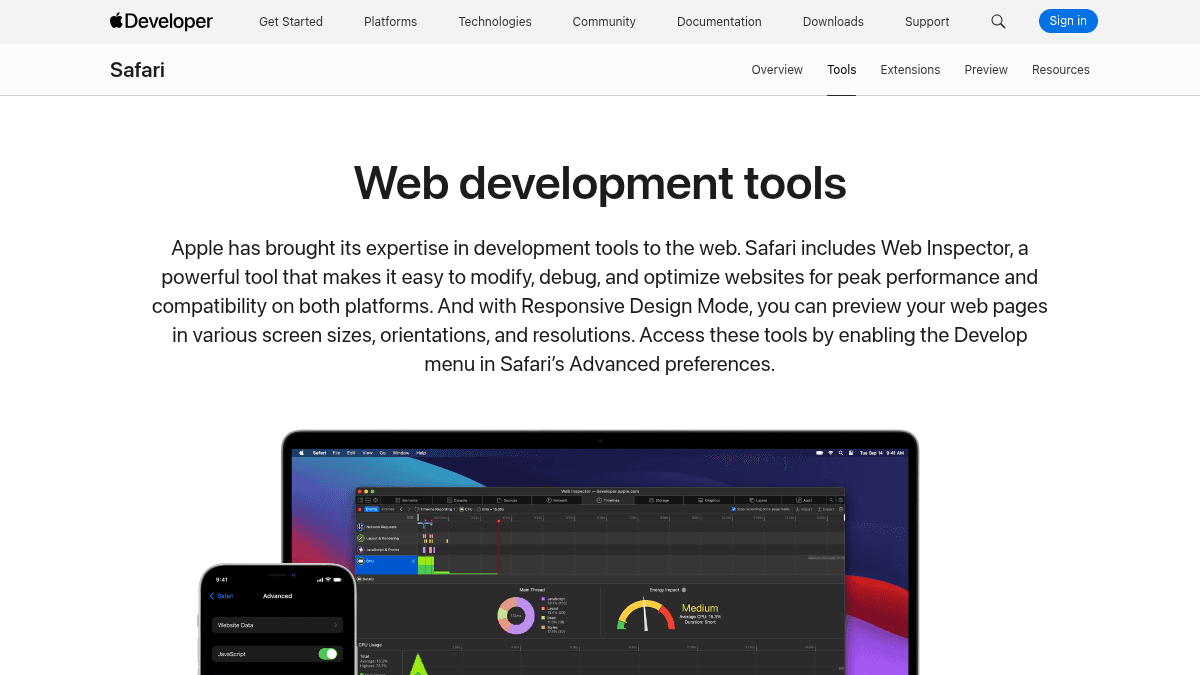The height and width of the screenshot is (675, 1200).
Task: Click the red timeline playhead marker
Action: pyautogui.click(x=498, y=521)
